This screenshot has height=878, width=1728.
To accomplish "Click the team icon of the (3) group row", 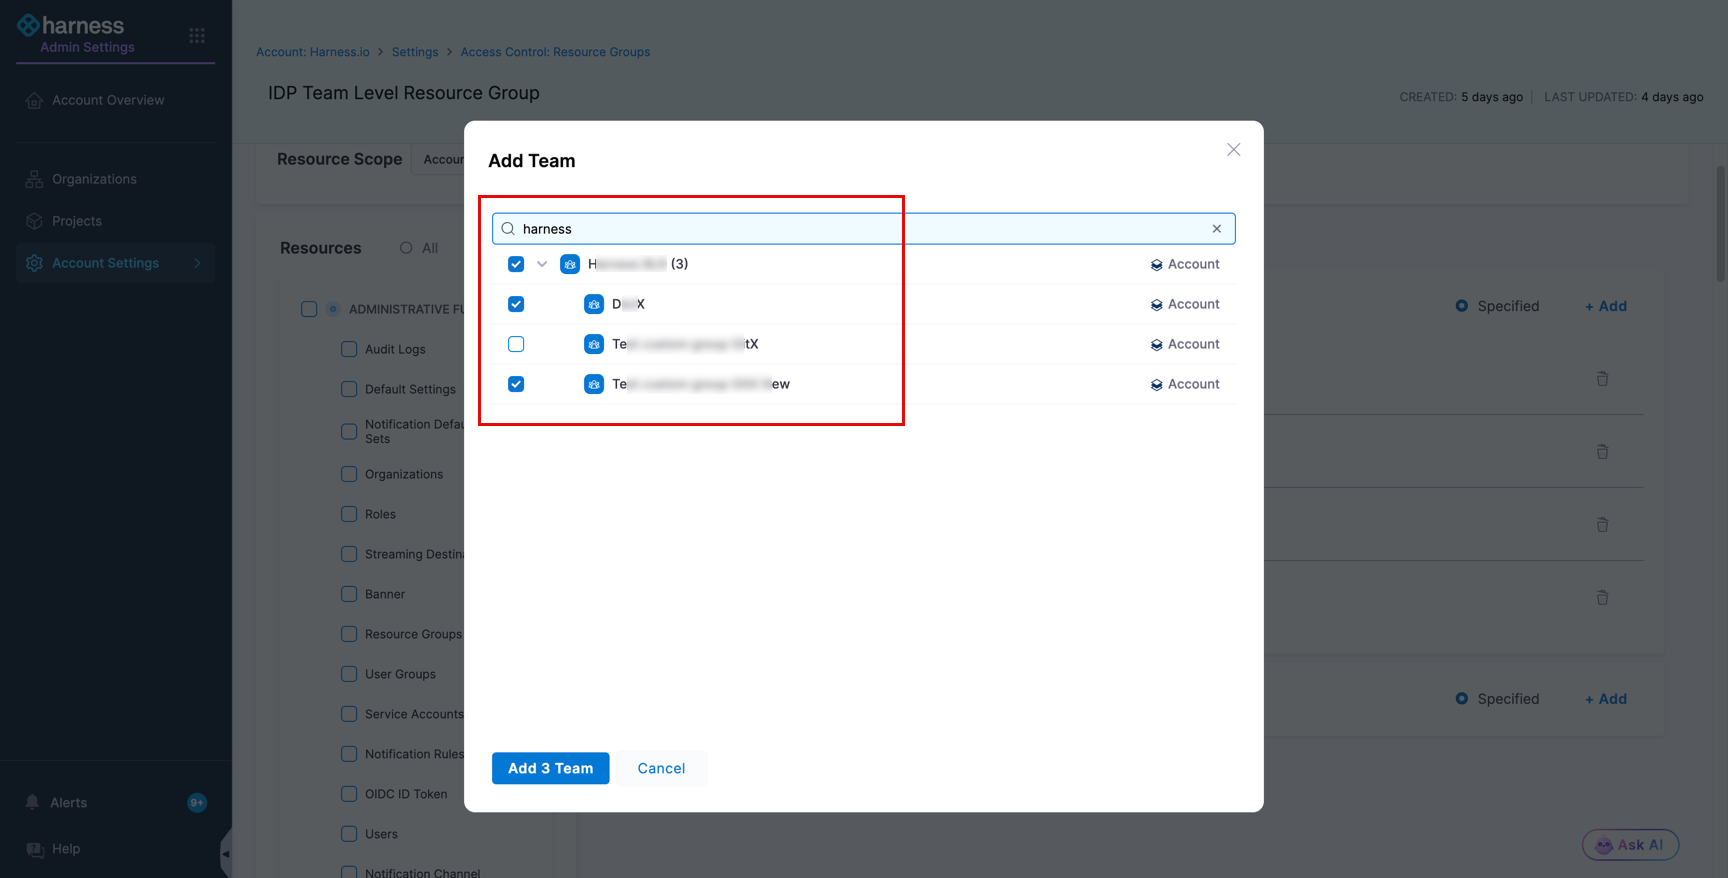I will [x=570, y=264].
